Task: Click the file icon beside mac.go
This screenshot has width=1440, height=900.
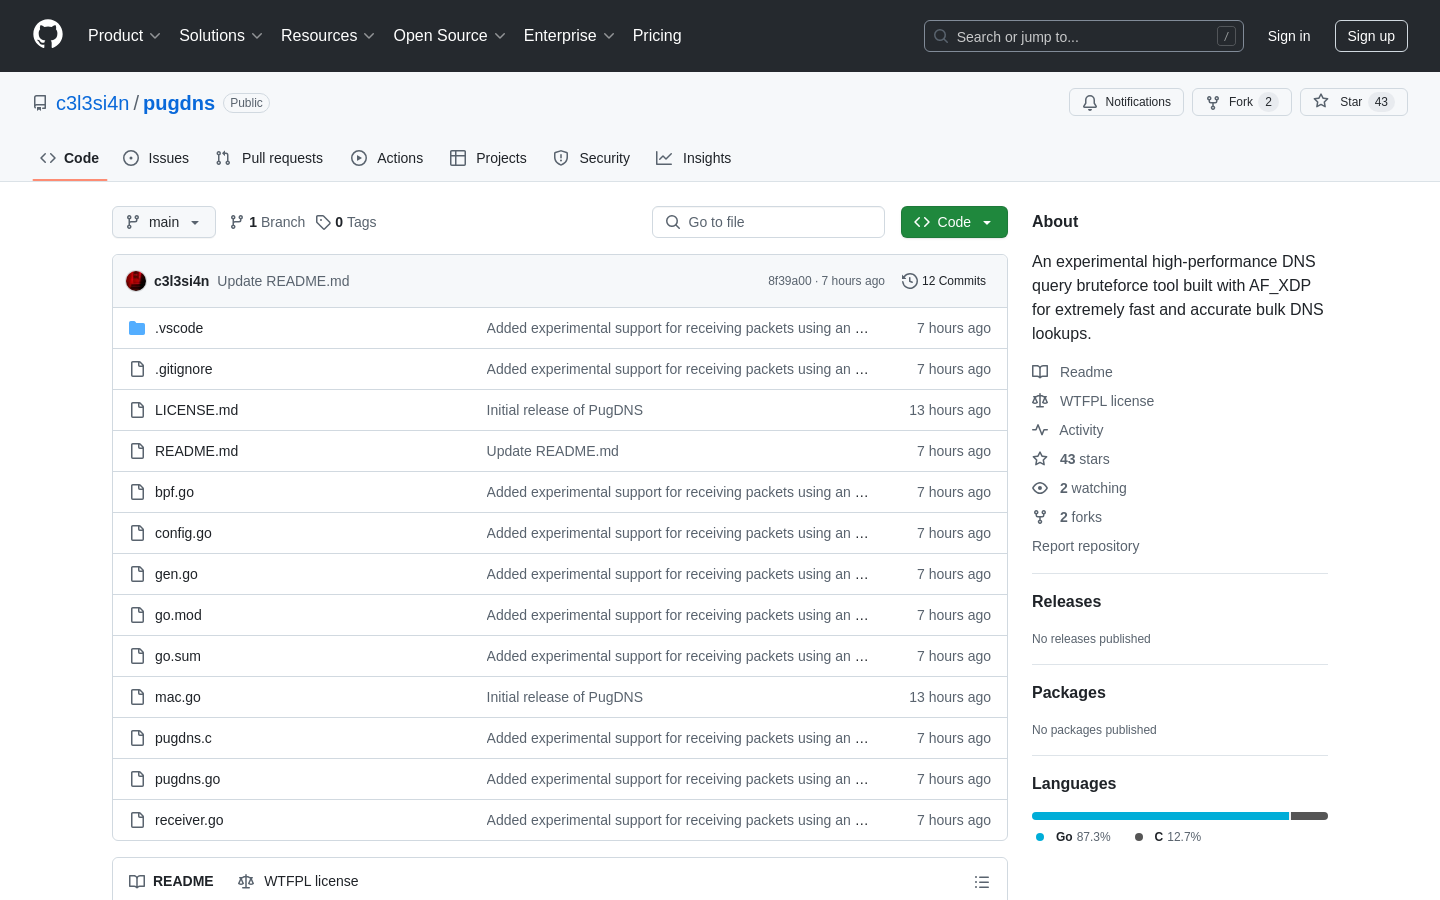Action: click(137, 697)
